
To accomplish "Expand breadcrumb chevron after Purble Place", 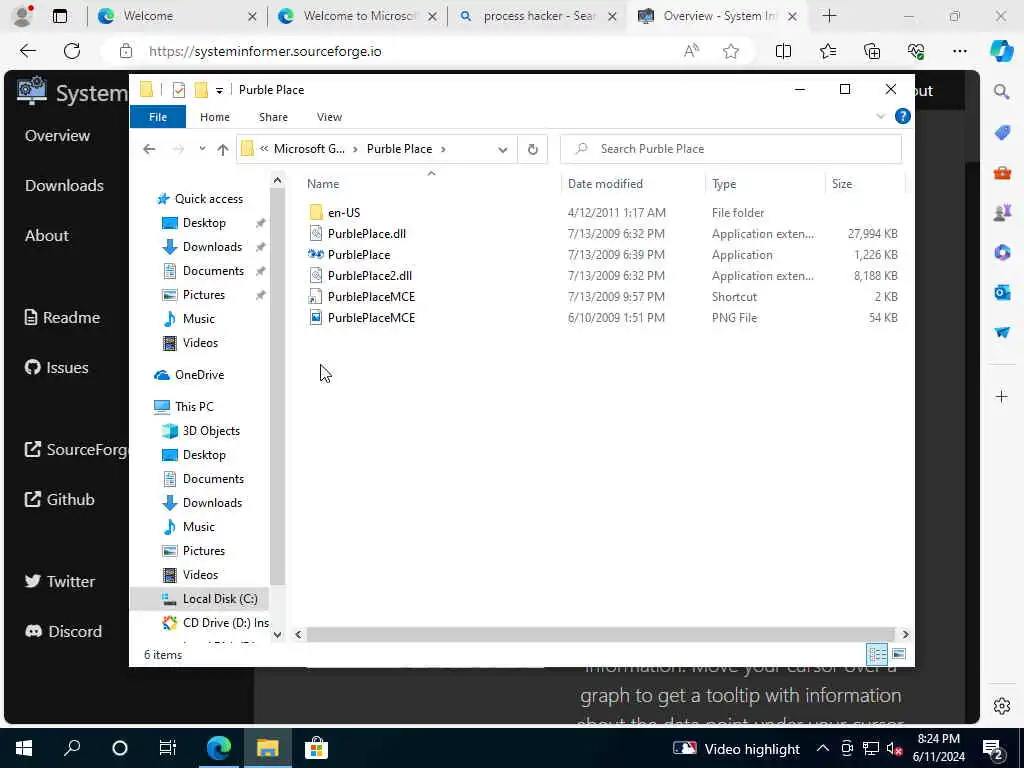I will pos(443,150).
